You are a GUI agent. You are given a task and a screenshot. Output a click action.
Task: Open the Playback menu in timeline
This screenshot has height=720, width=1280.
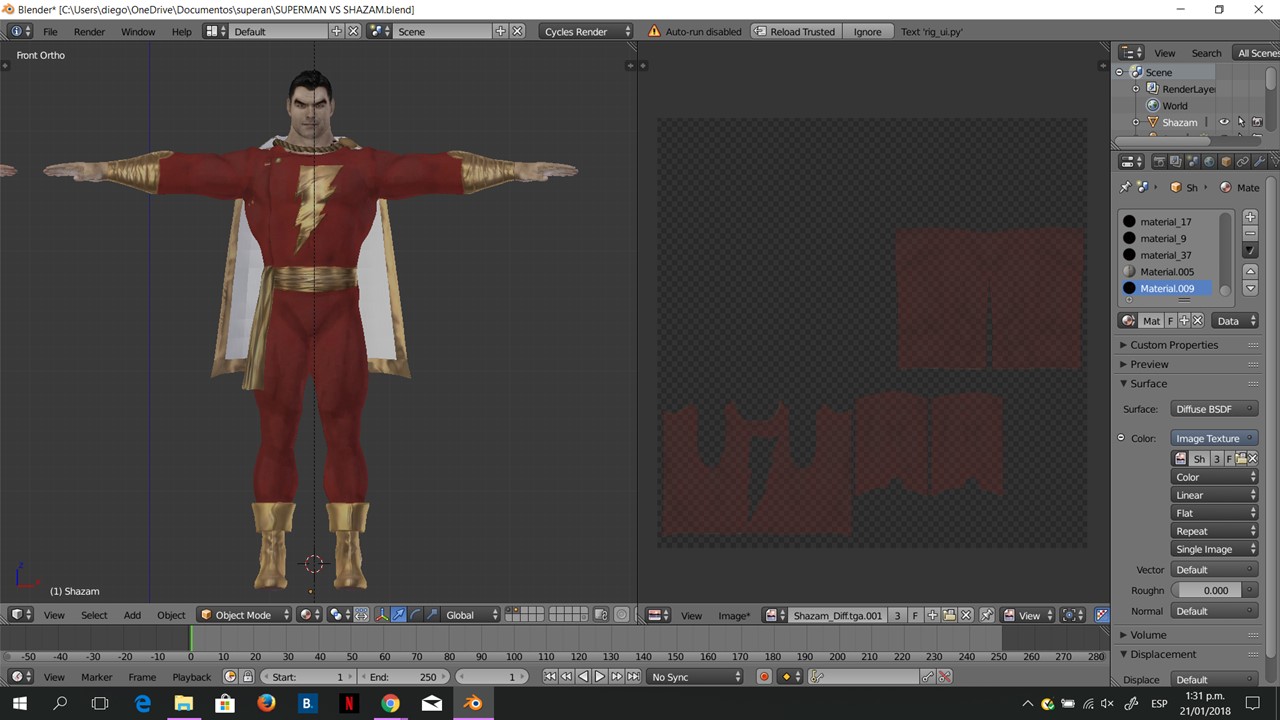(191, 677)
